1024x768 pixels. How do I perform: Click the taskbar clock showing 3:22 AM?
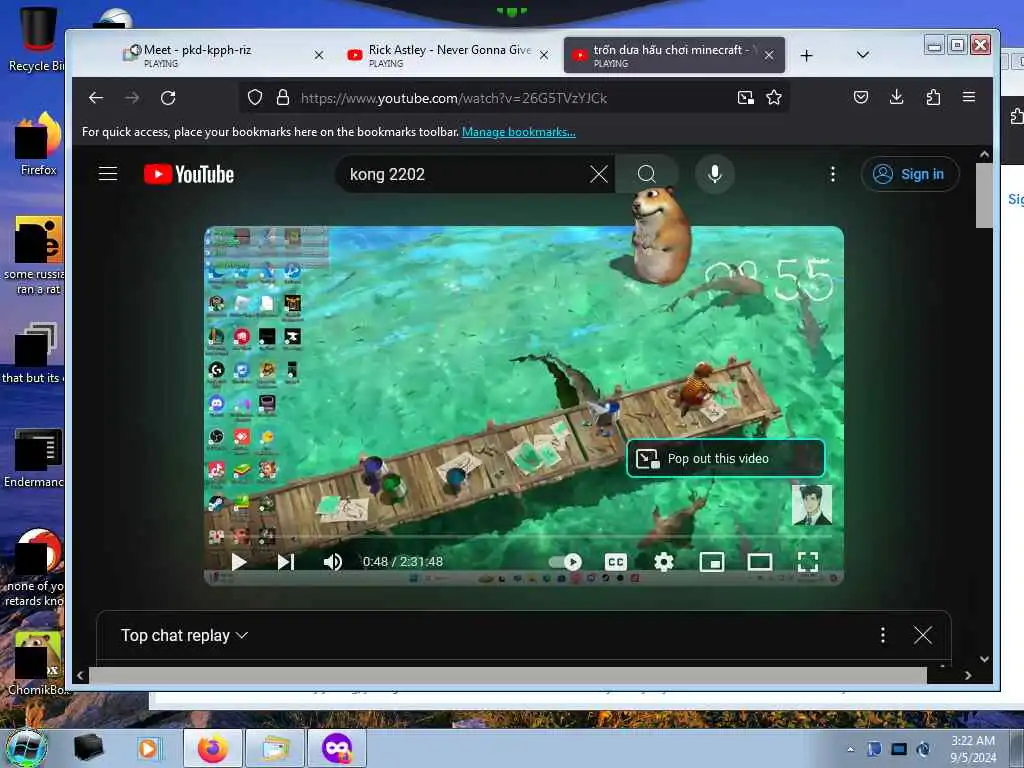pos(973,749)
